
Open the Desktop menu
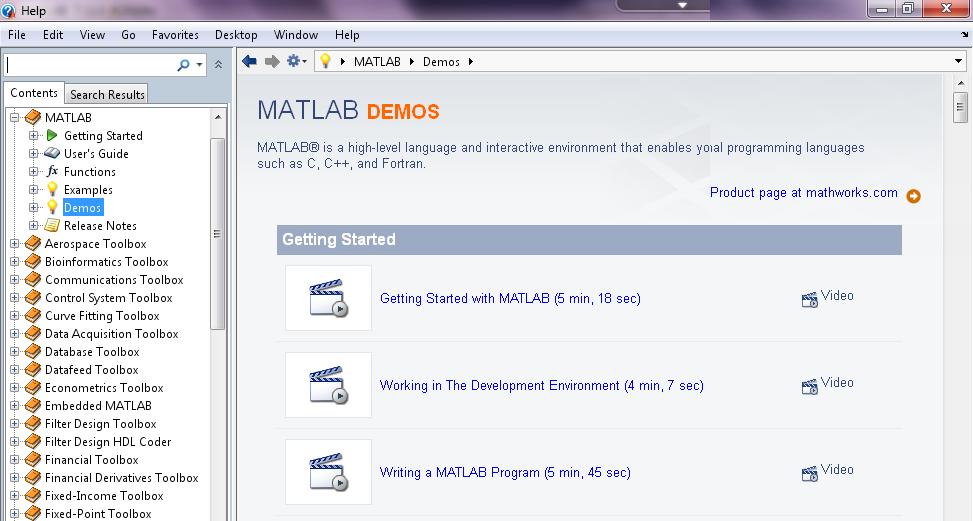(236, 35)
